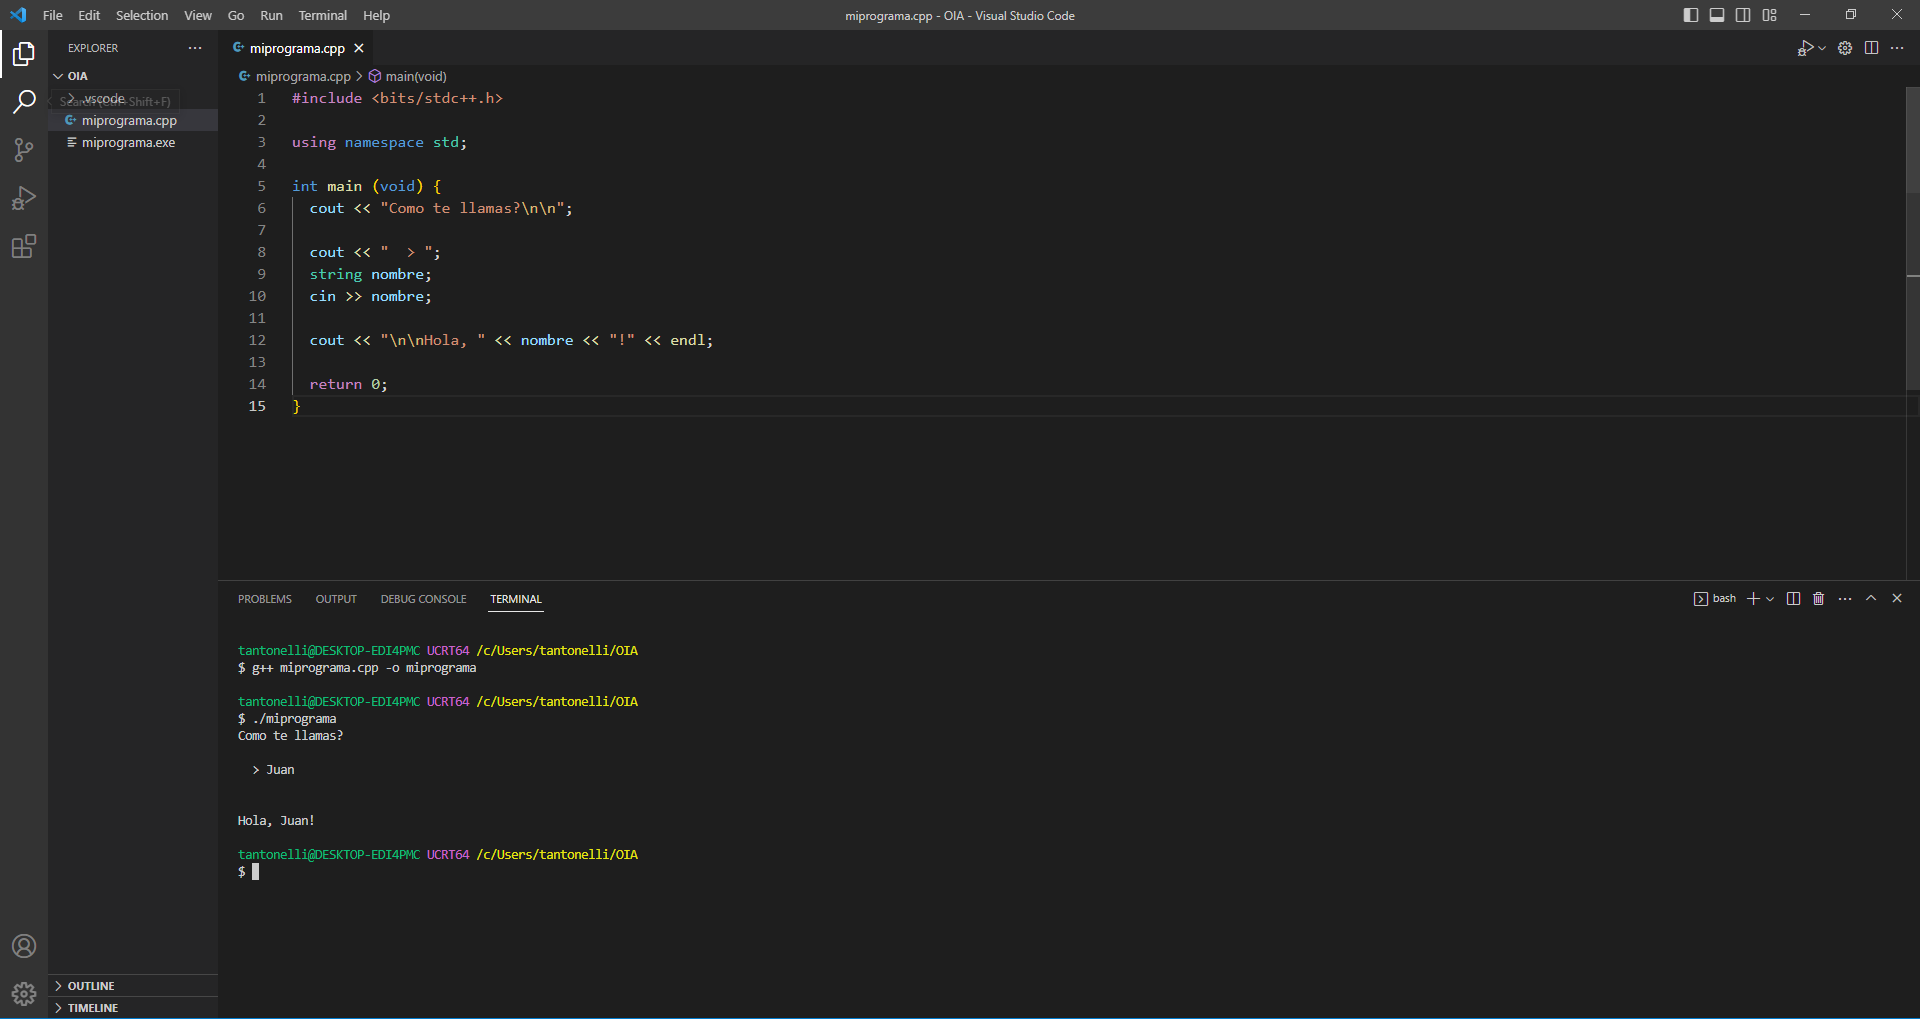
Task: Open the Source Control view
Action: (x=24, y=150)
